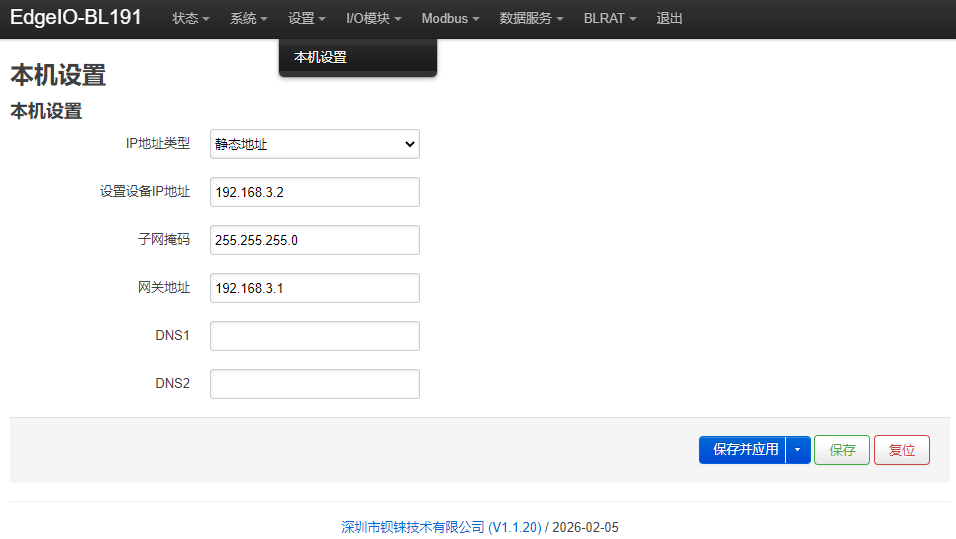
Task: Click the 保存并应用 button
Action: coord(743,450)
